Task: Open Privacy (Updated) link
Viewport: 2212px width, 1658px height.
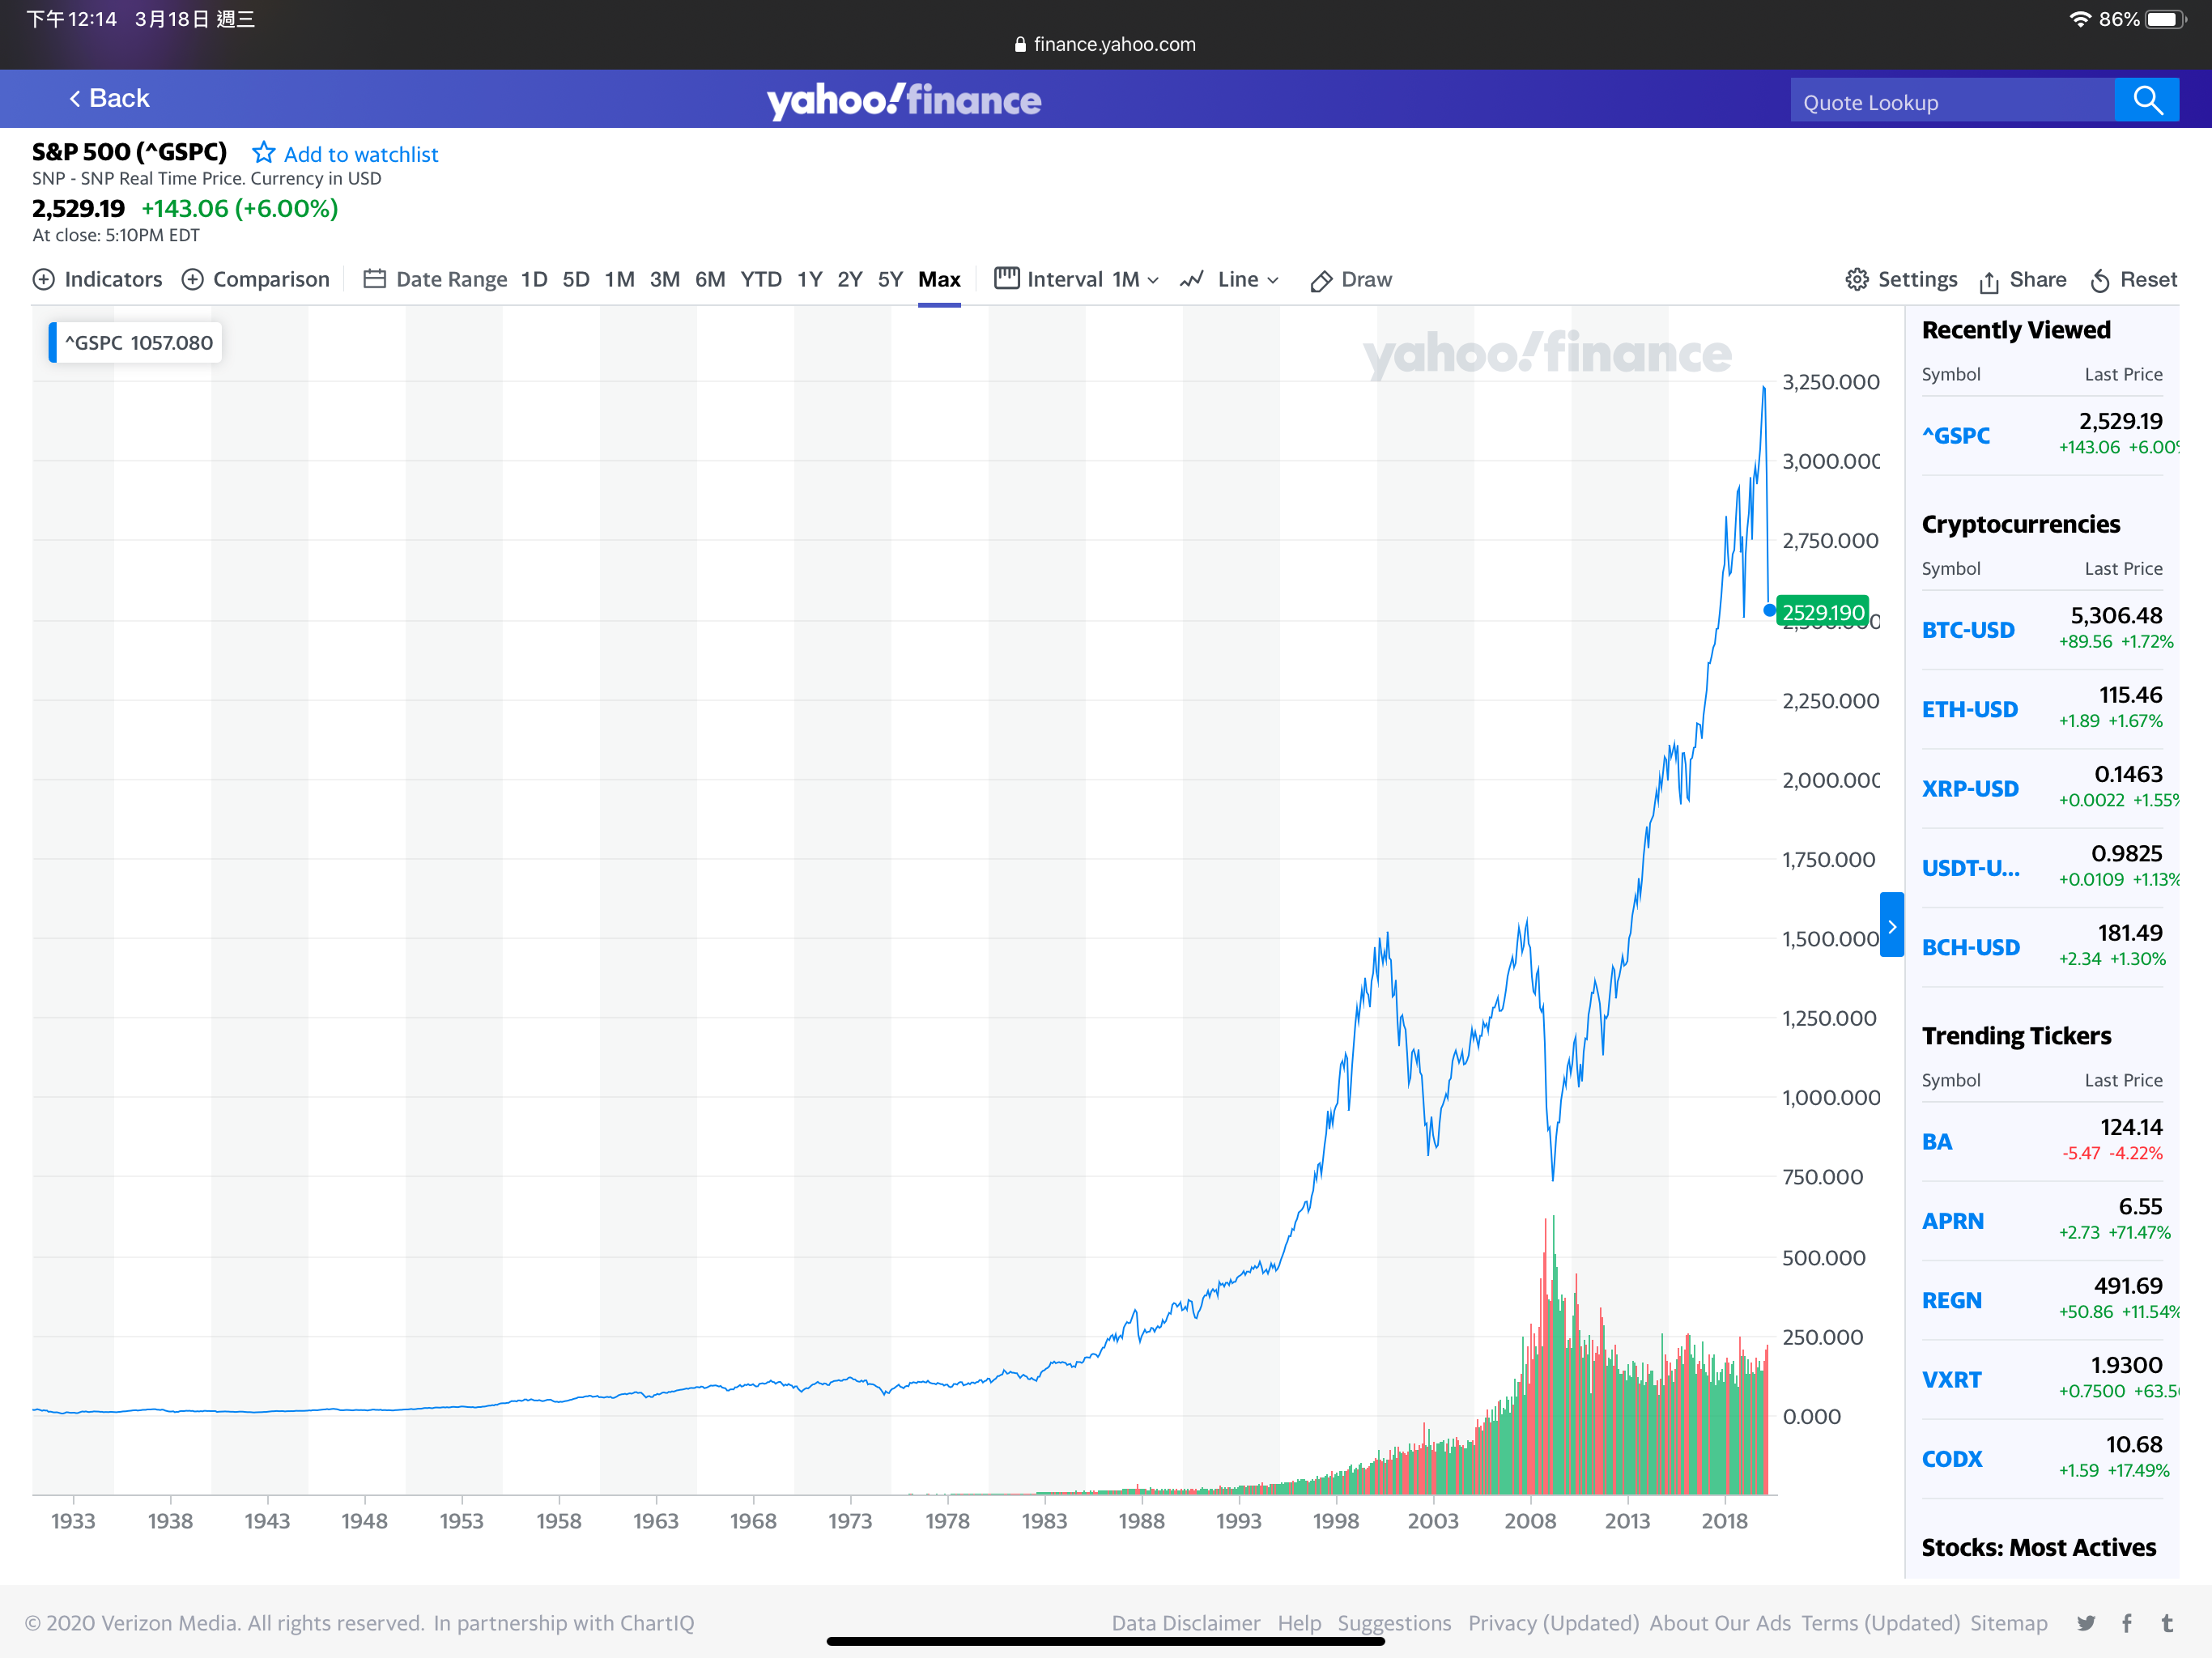Action: [x=1553, y=1623]
